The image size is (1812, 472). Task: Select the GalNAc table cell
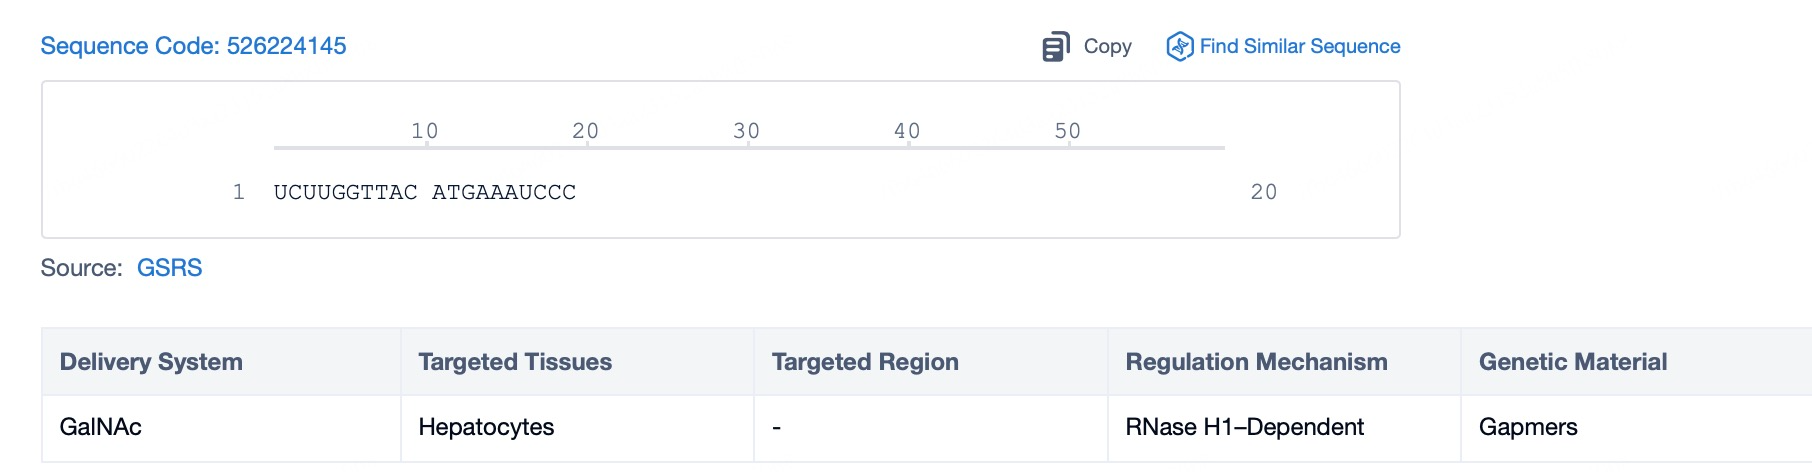point(101,427)
